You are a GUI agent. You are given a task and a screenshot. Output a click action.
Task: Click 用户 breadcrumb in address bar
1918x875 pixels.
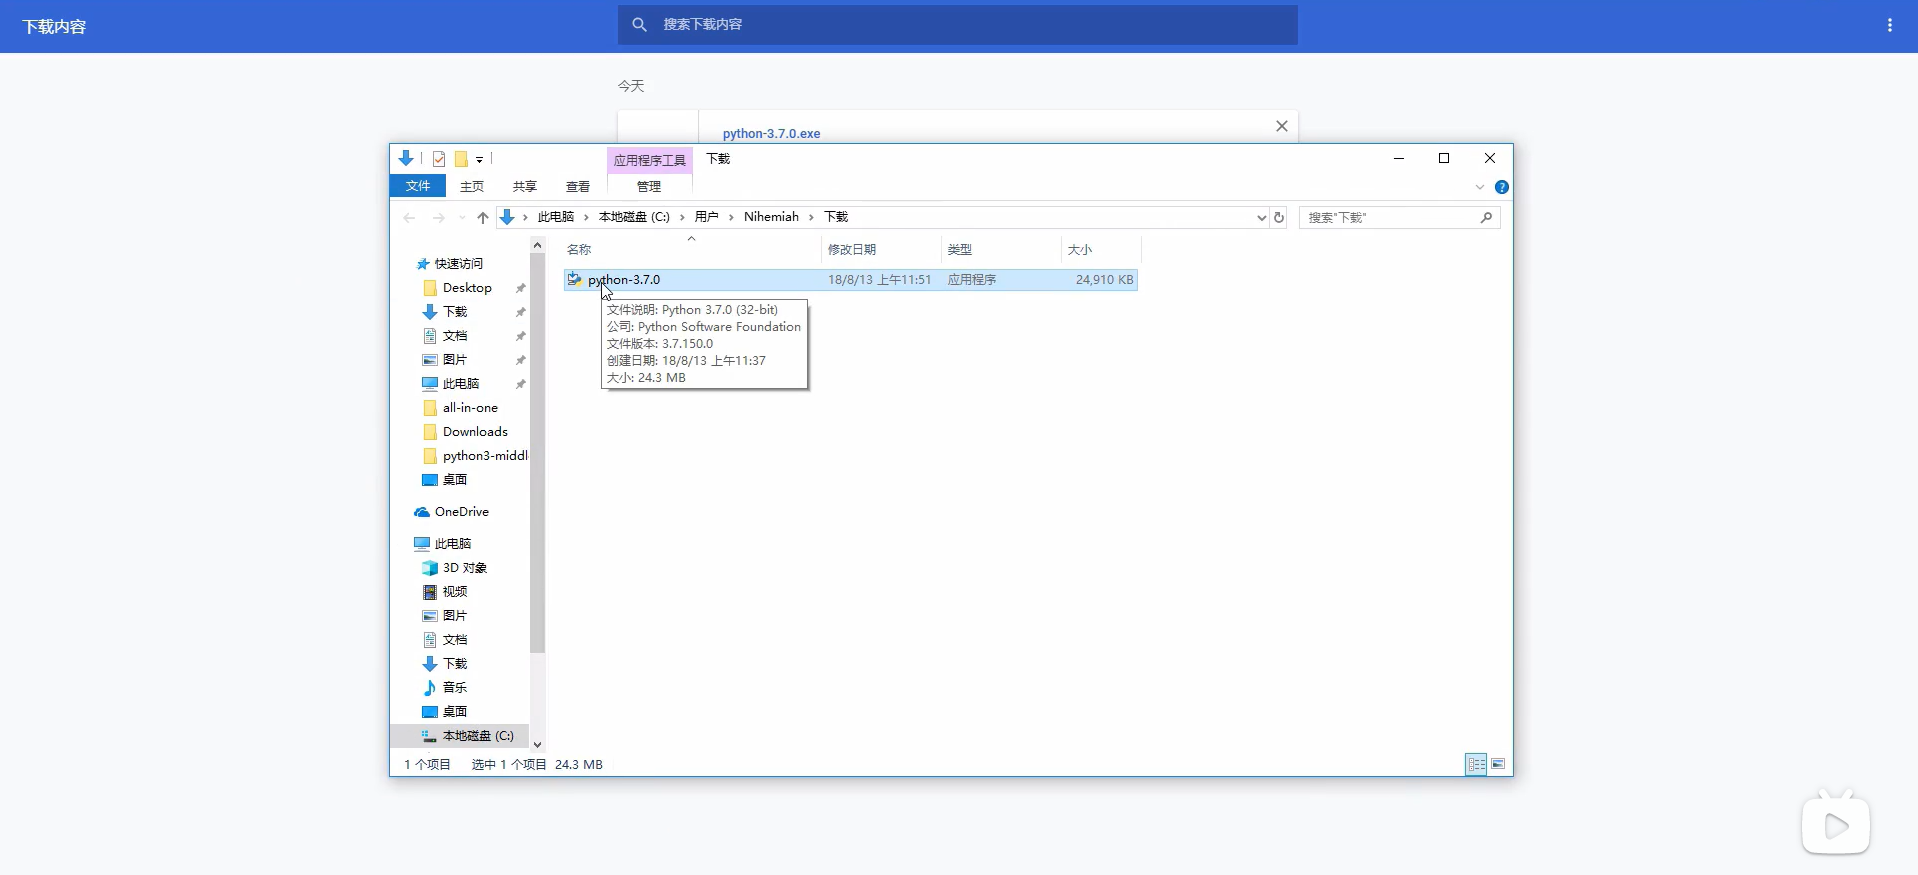[706, 217]
